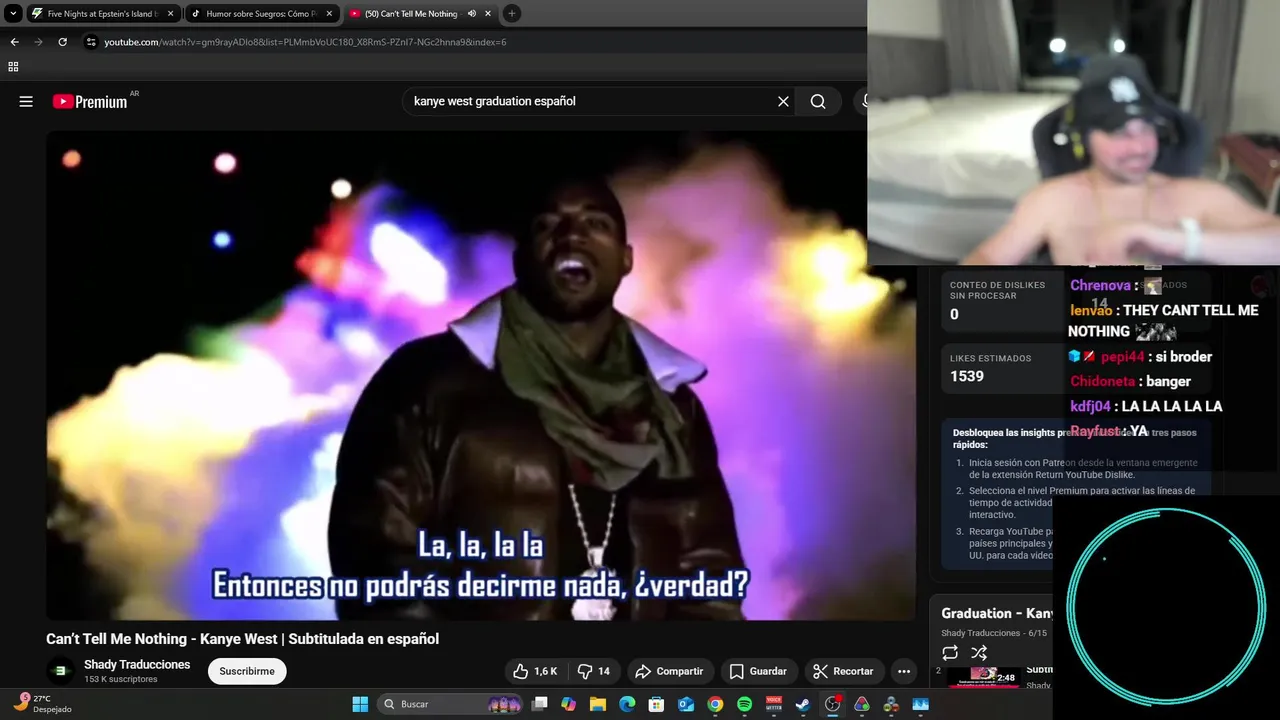Click the 153 K suscriptores count
1280x720 pixels.
click(121, 679)
